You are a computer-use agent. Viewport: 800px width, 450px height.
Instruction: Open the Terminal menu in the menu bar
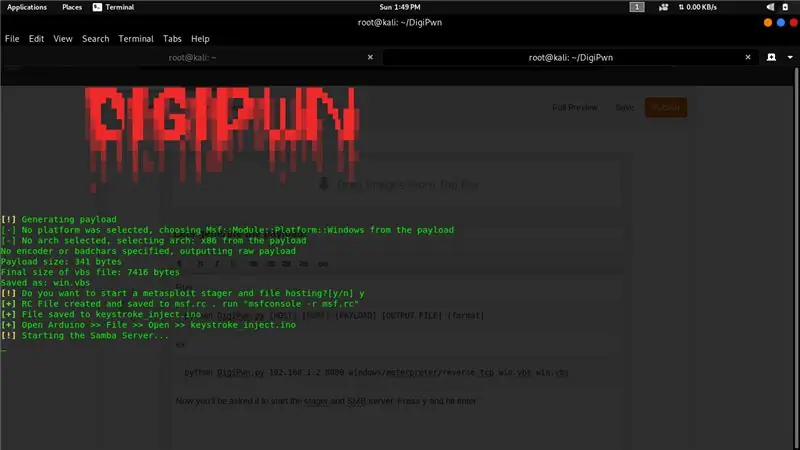tap(136, 39)
